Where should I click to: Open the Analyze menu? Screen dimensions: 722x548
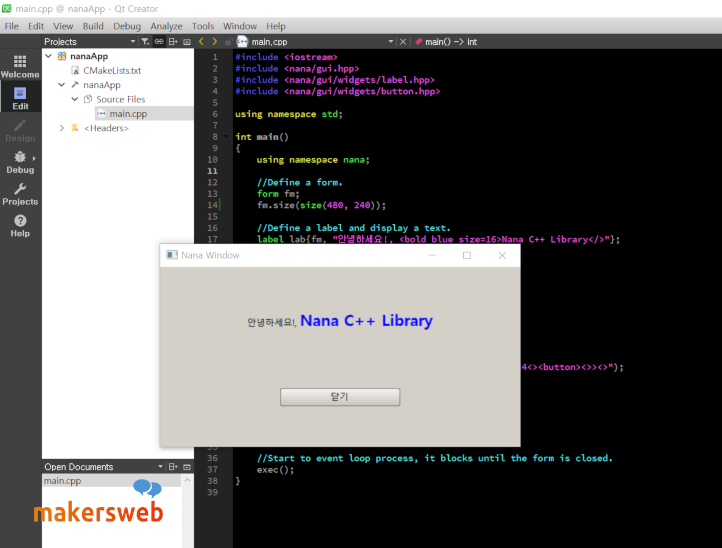click(x=166, y=26)
